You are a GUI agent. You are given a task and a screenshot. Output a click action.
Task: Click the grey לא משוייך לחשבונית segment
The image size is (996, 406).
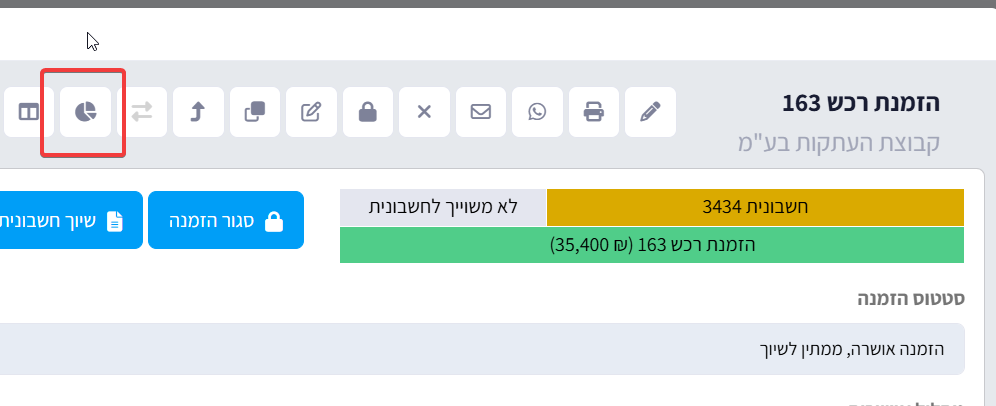point(443,207)
